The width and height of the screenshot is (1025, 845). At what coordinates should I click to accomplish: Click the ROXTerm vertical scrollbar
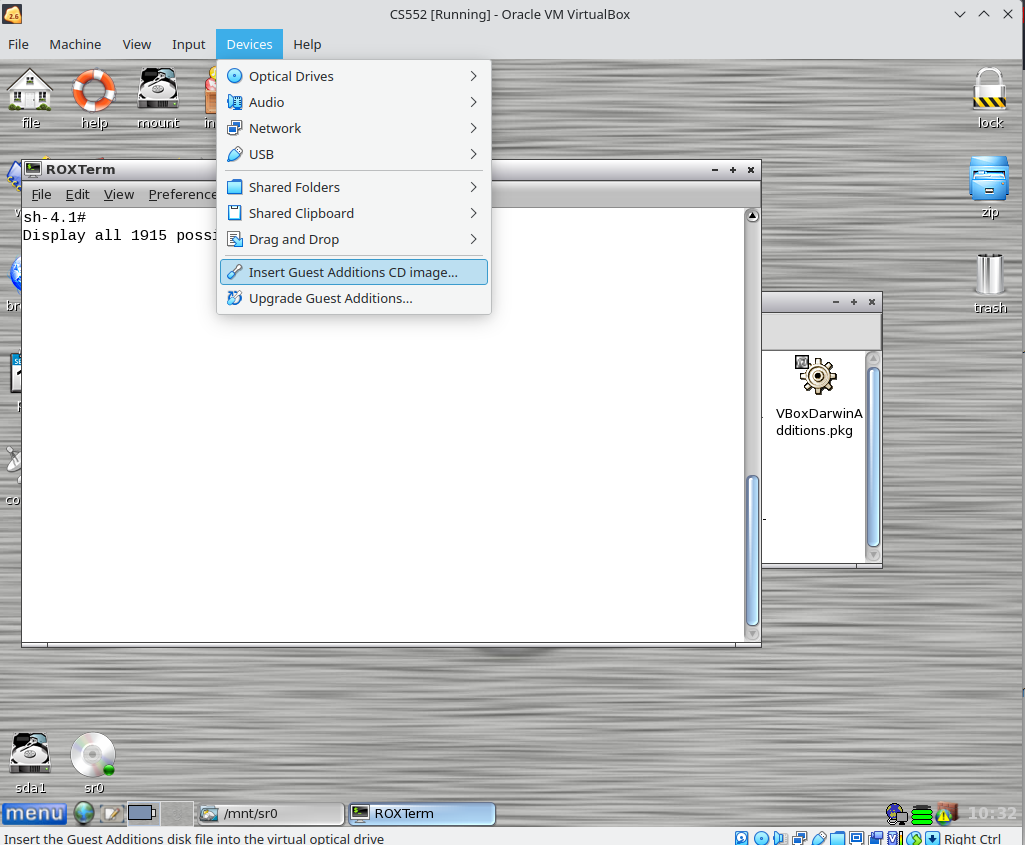[752, 550]
